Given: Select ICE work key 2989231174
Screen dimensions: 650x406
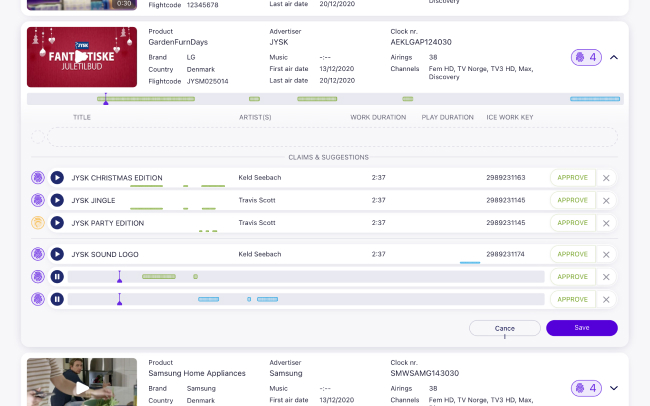Looking at the screenshot, I should 505,254.
